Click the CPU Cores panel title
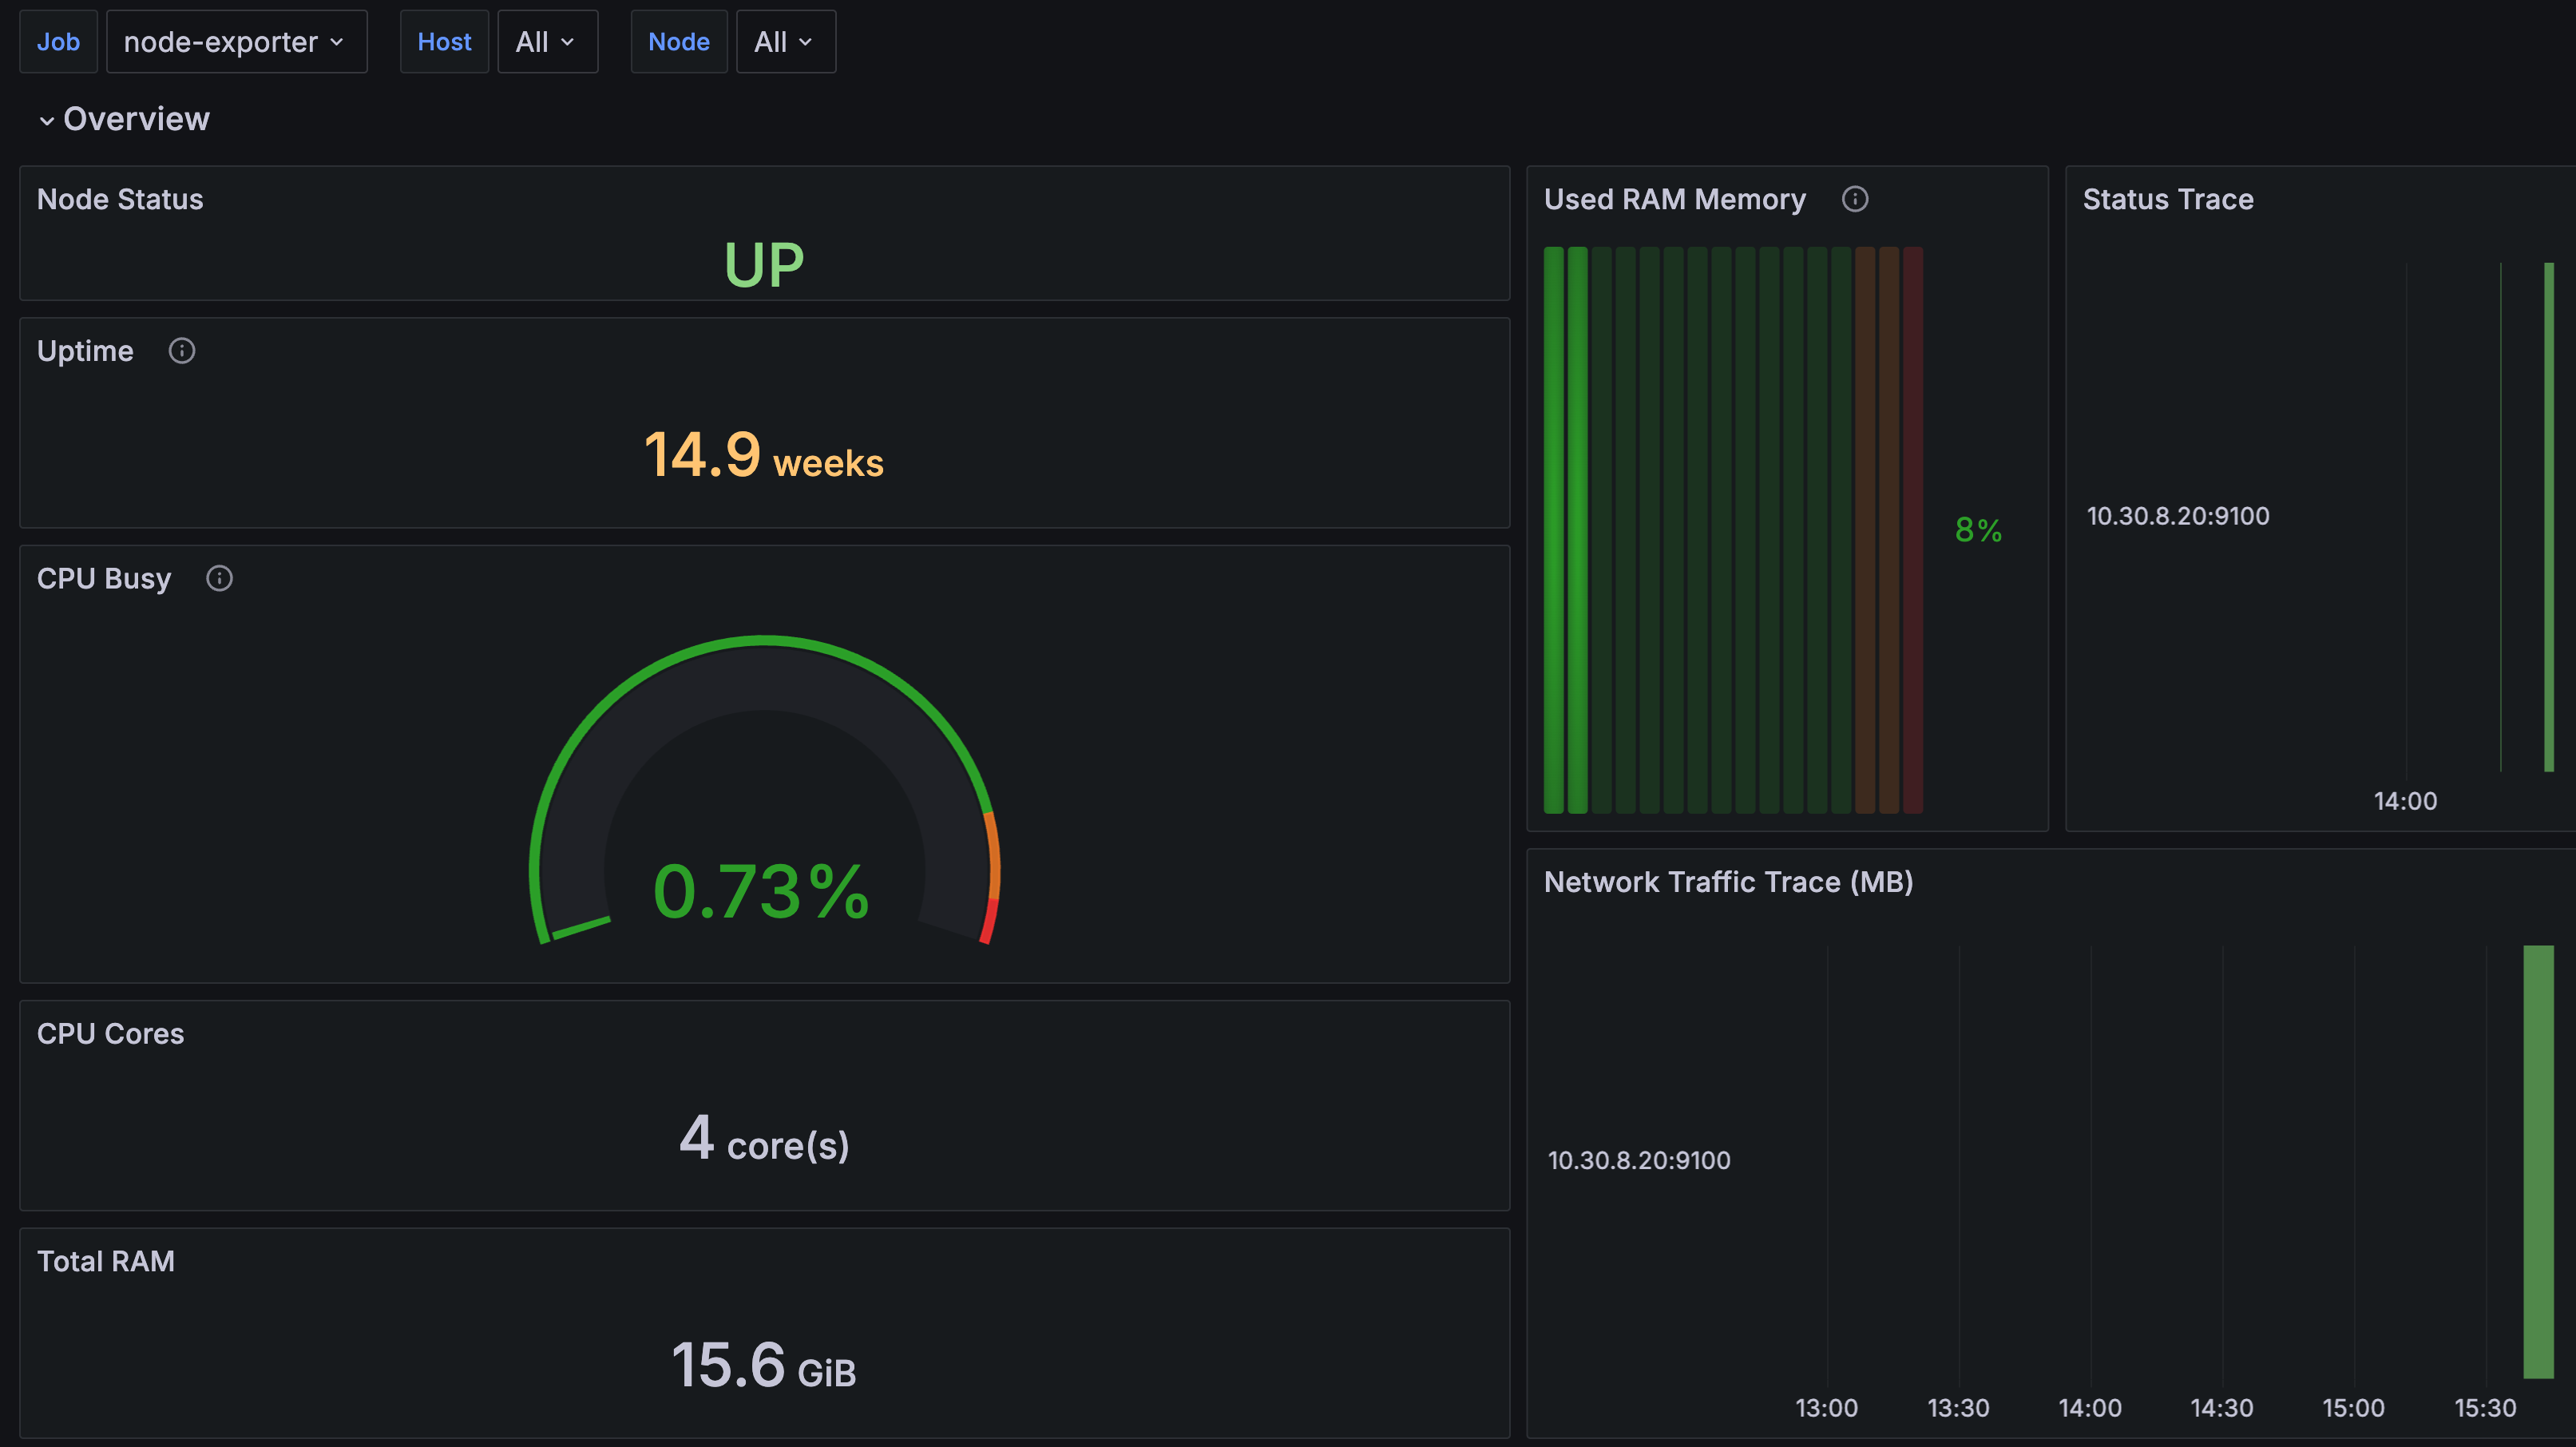2576x1447 pixels. coord(110,1033)
